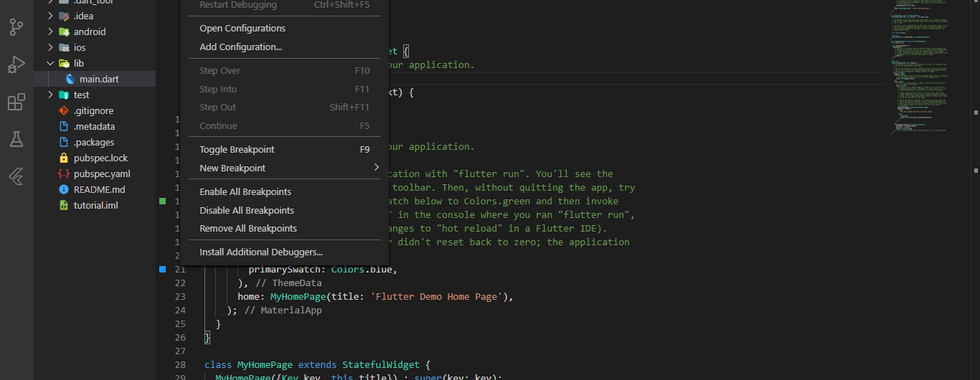Click the .idea folder icon
Viewport: 980px width, 380px height.
pyautogui.click(x=63, y=16)
